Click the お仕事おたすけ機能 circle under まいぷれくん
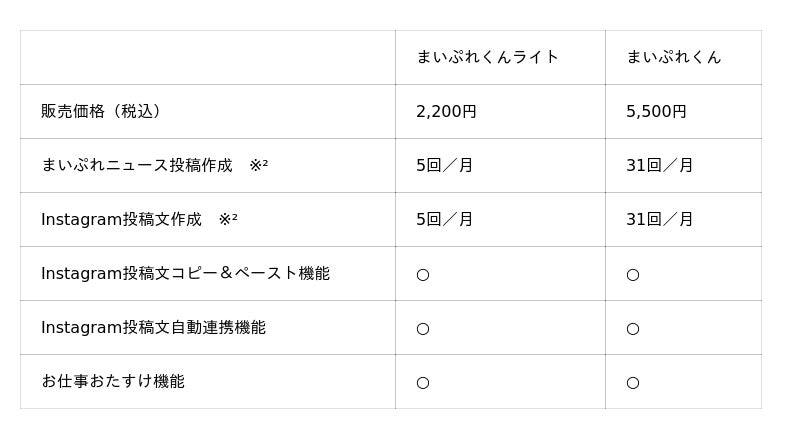The height and width of the screenshot is (439, 800). coord(633,382)
